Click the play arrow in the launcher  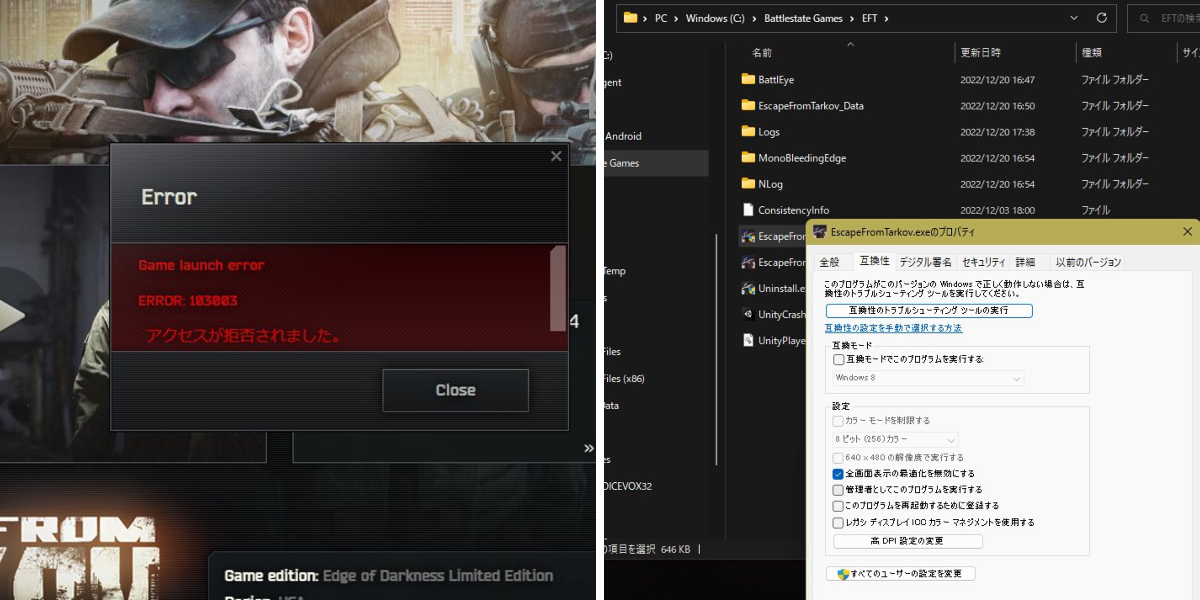point(10,314)
